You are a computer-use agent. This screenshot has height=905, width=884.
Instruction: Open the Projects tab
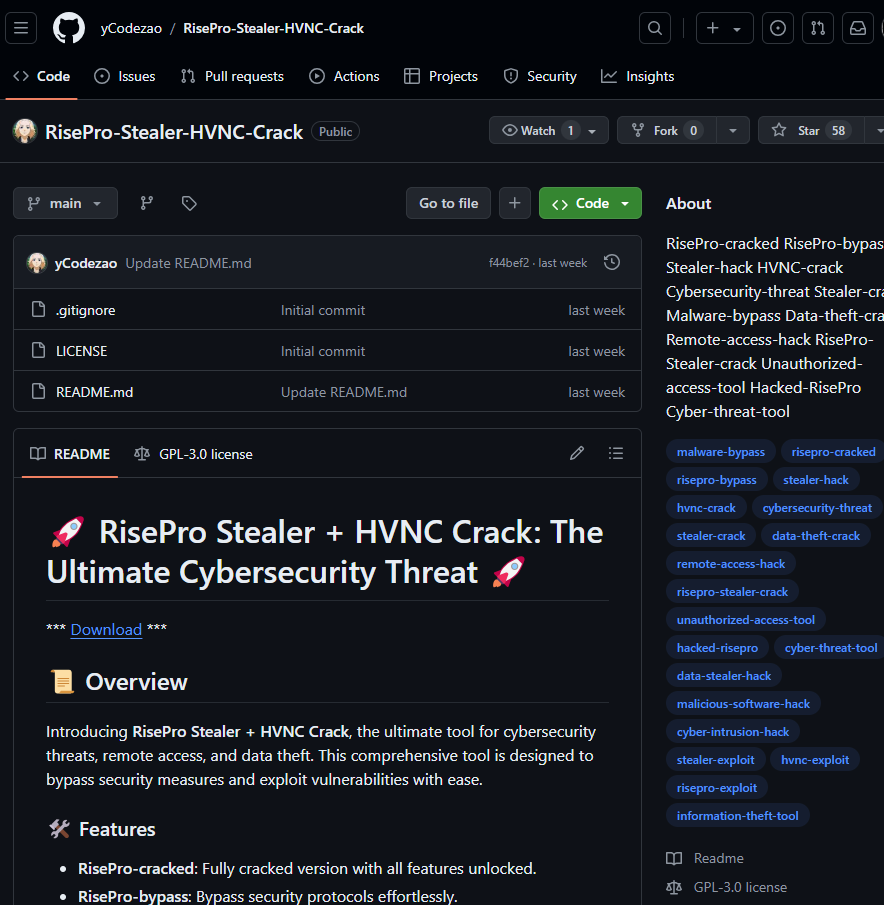click(441, 76)
